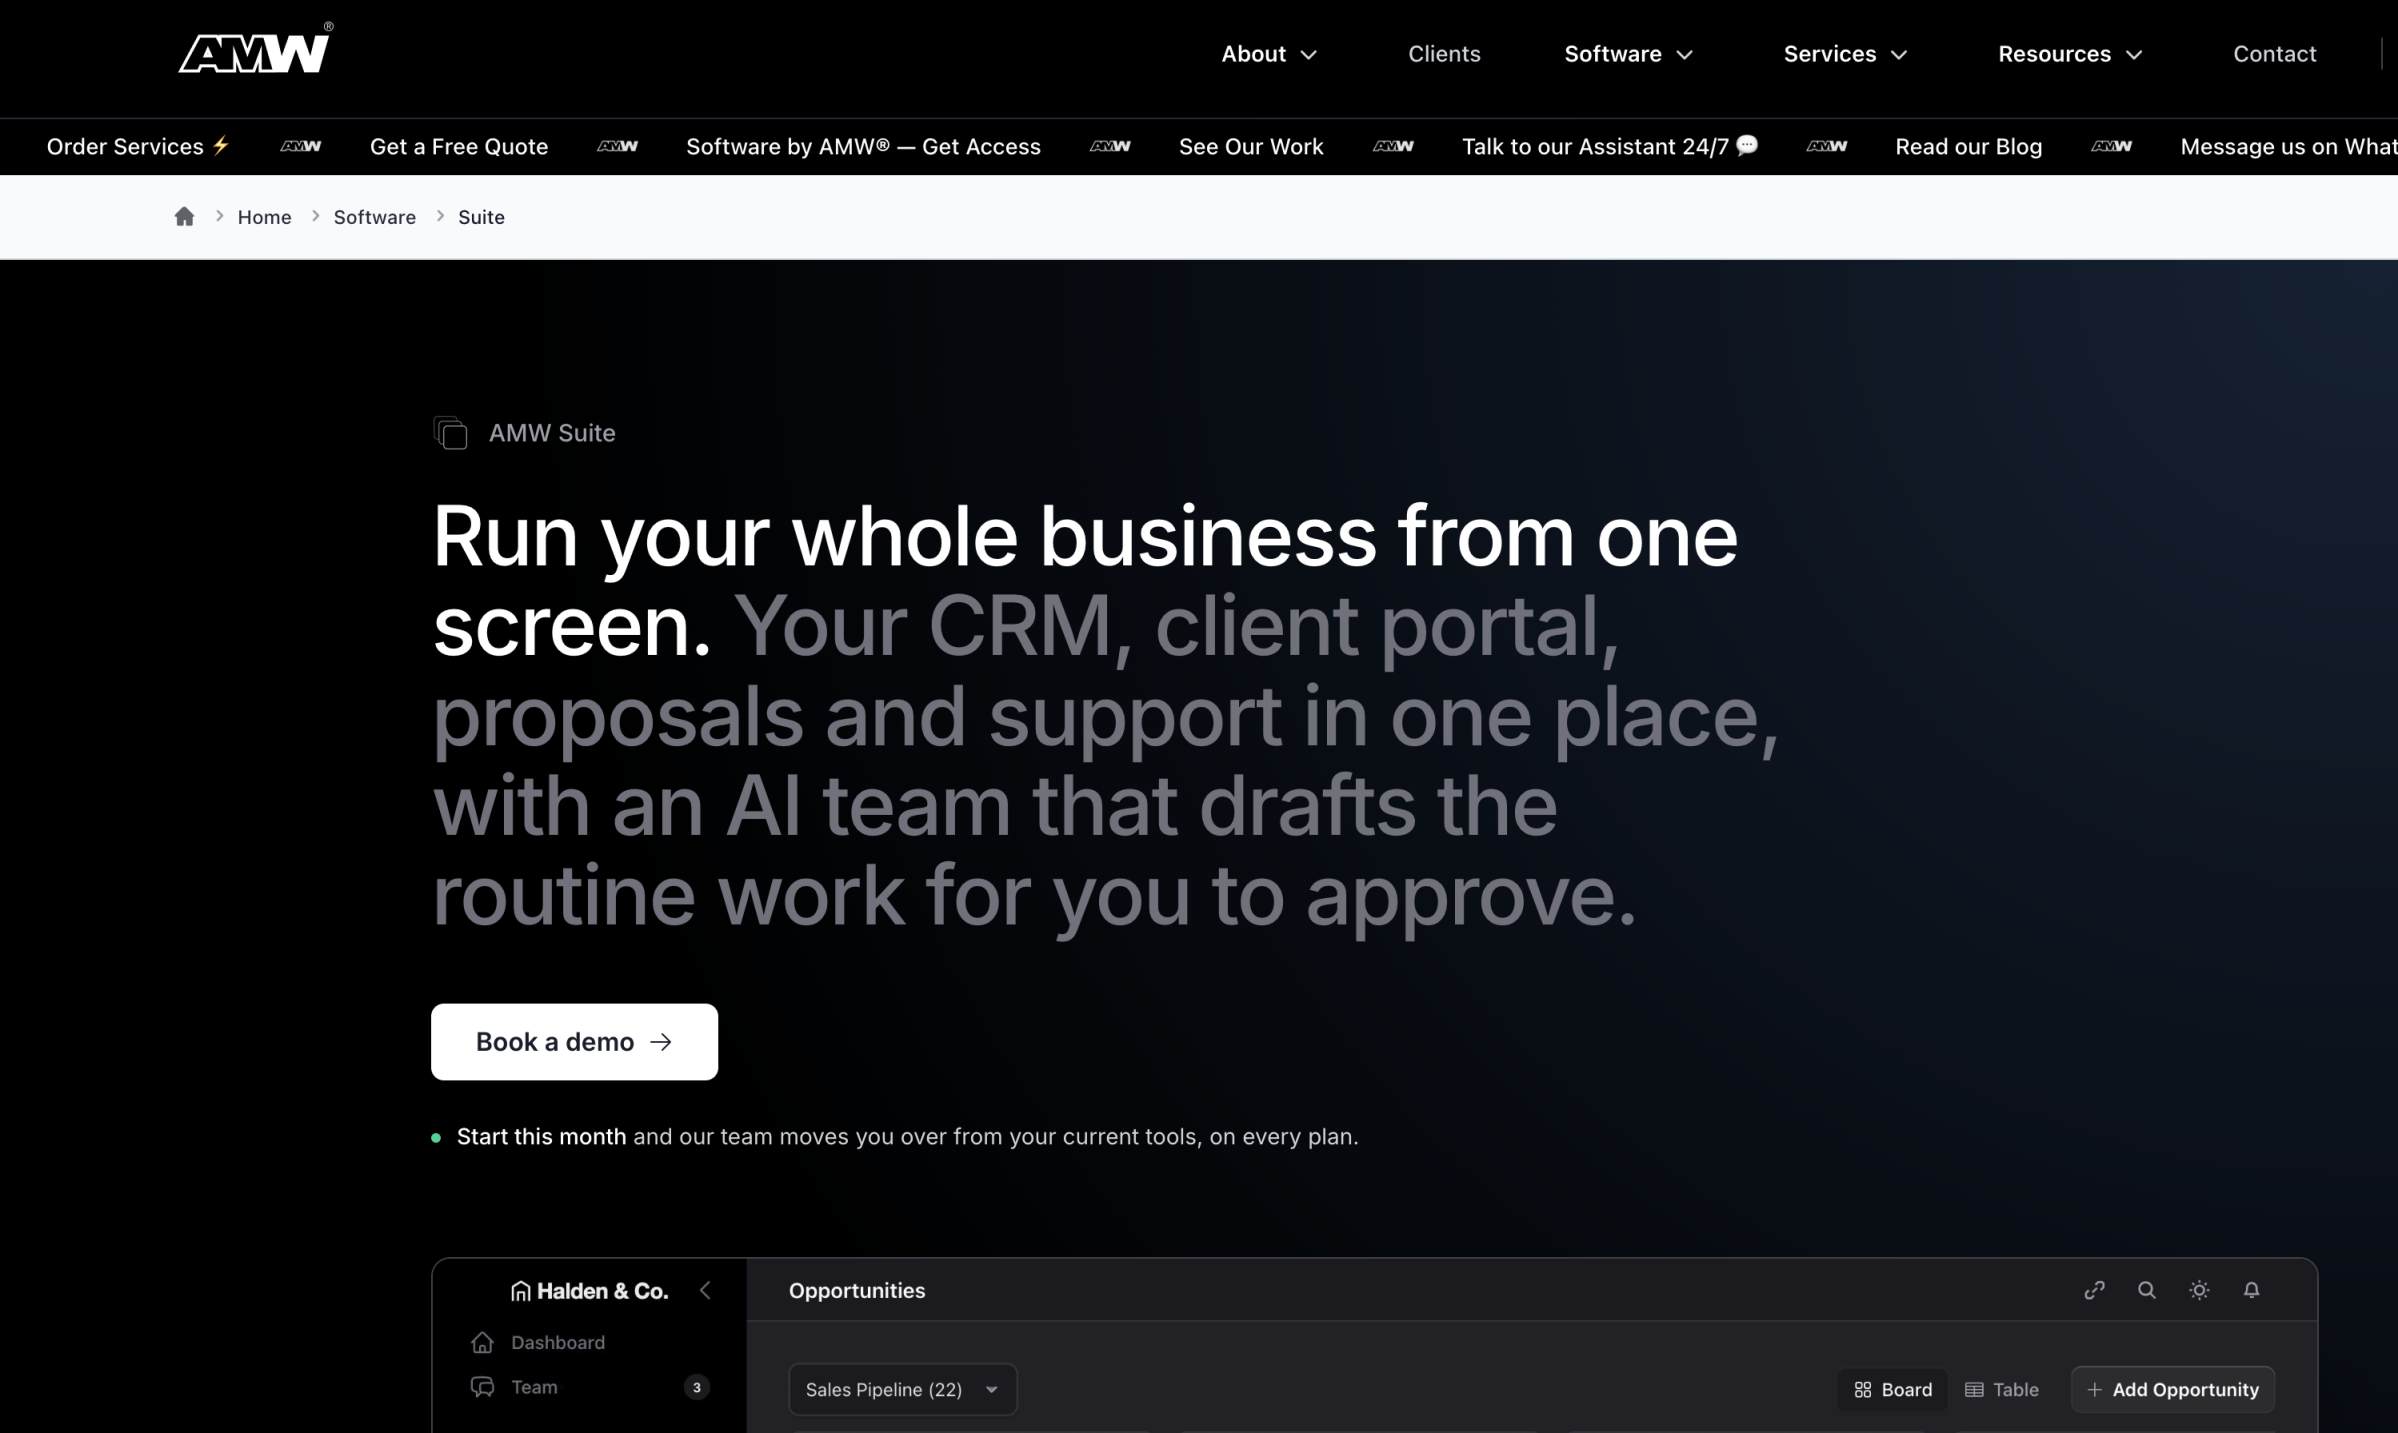Open the Clients page

[x=1444, y=54]
